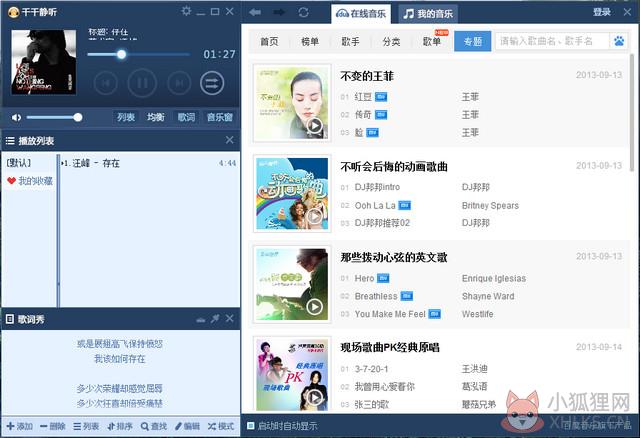Viewport: 640px width, 438px height.
Task: Click artist Britney Spears
Action: (x=490, y=205)
